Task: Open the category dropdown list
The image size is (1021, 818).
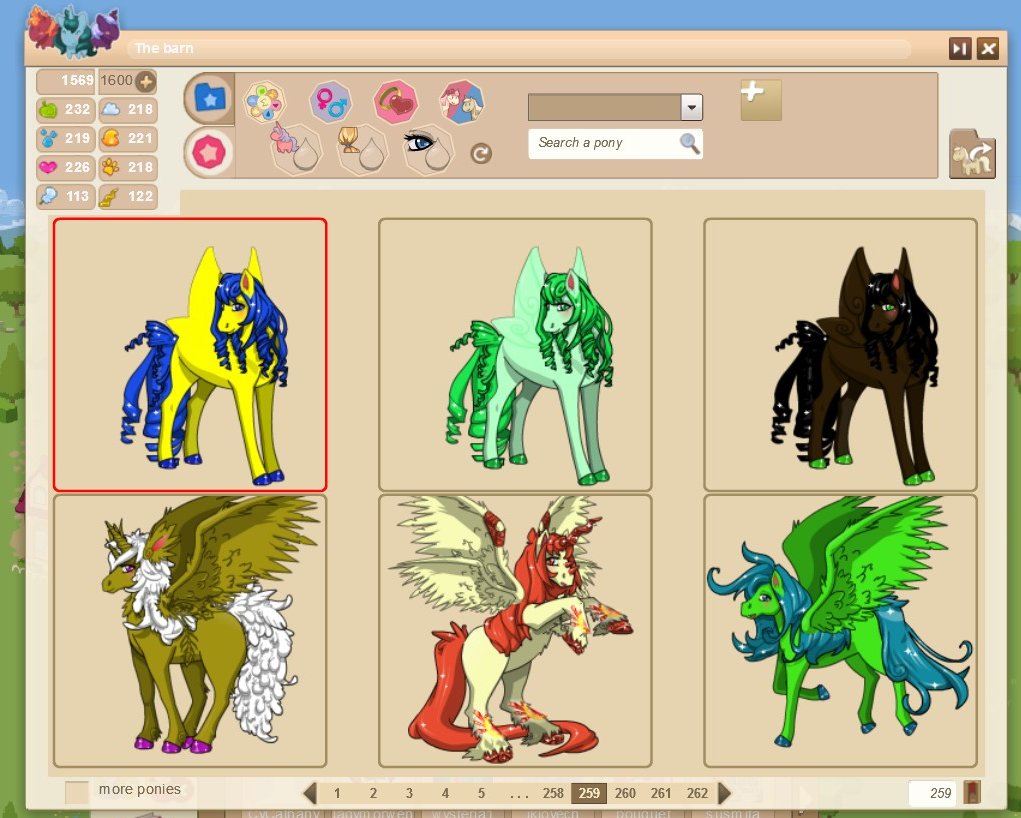Action: (x=692, y=107)
